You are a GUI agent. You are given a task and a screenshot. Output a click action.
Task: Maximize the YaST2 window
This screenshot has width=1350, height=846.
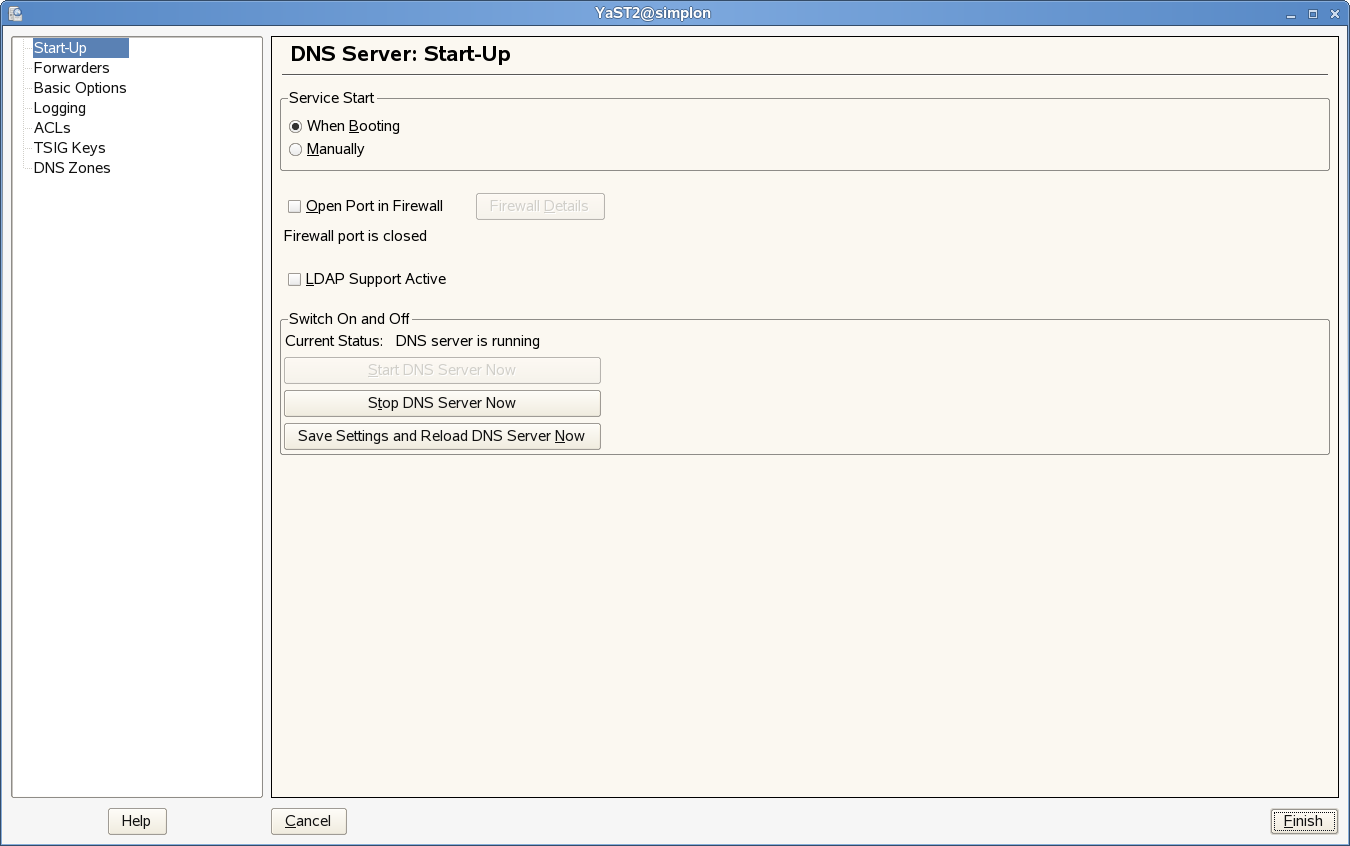1314,13
